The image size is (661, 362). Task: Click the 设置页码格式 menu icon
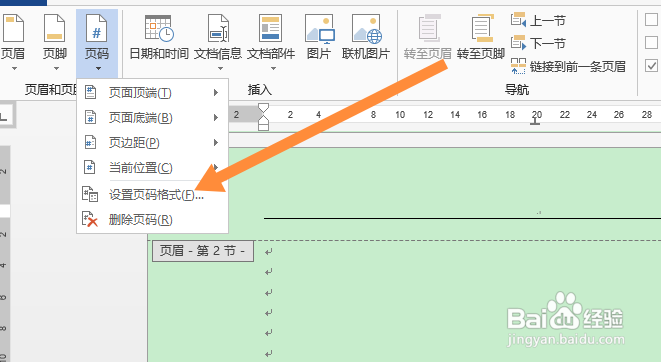(90, 194)
